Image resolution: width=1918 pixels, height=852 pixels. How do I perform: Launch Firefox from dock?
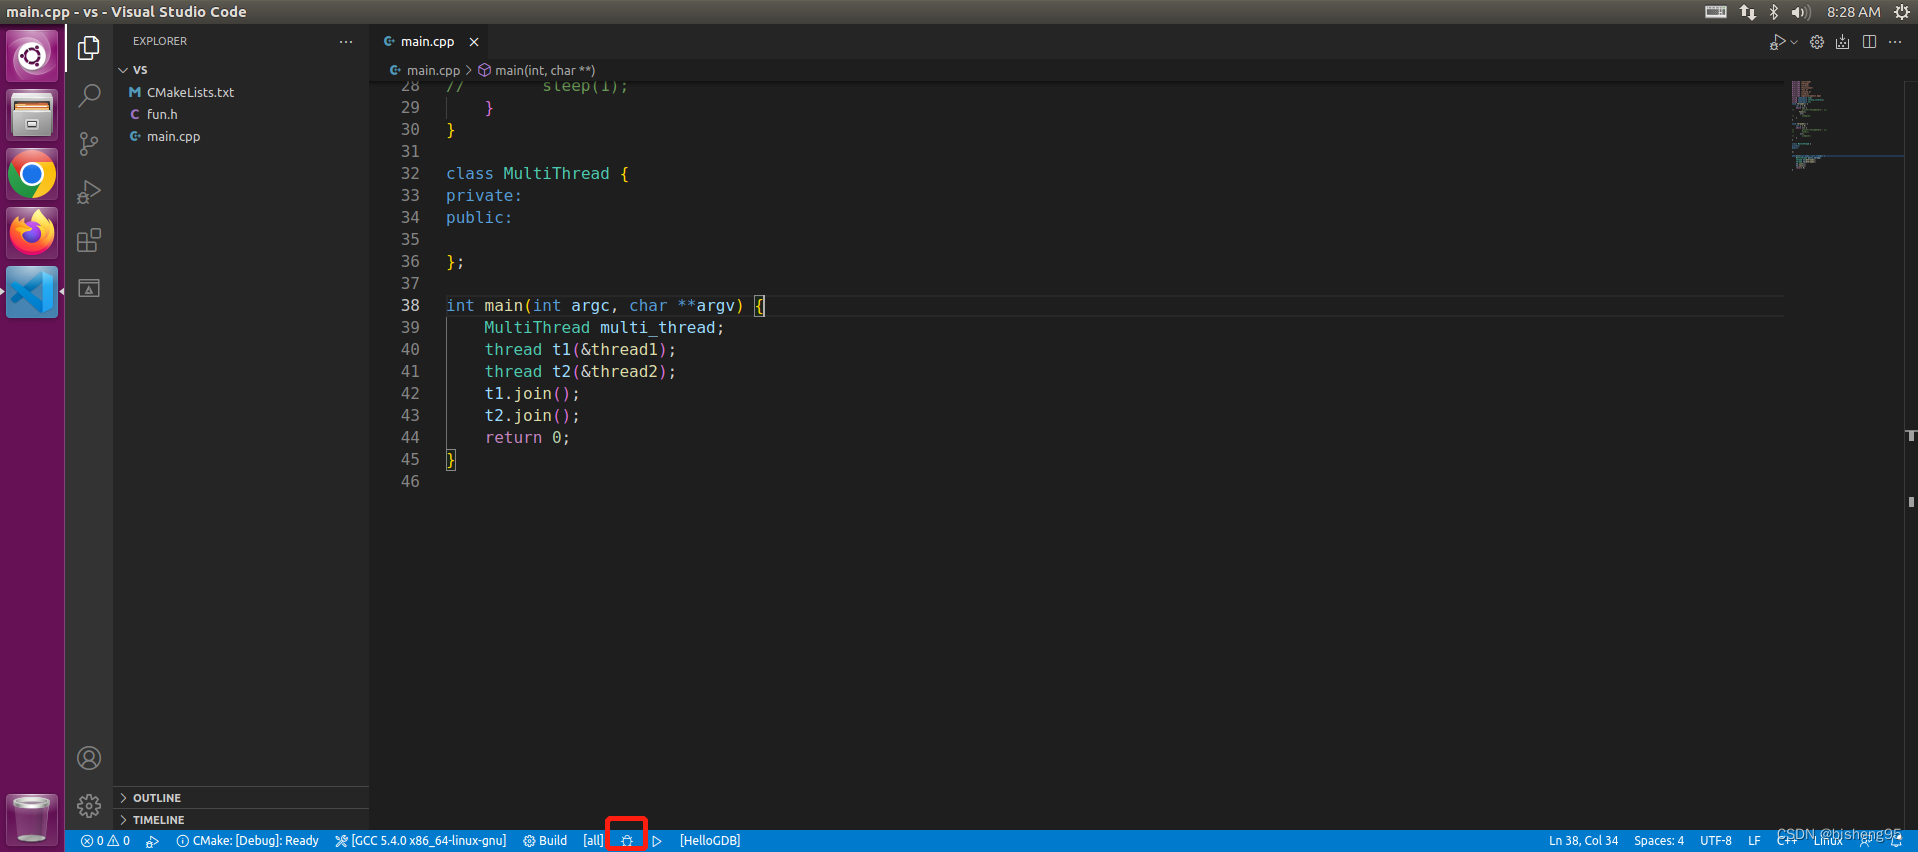coord(32,234)
